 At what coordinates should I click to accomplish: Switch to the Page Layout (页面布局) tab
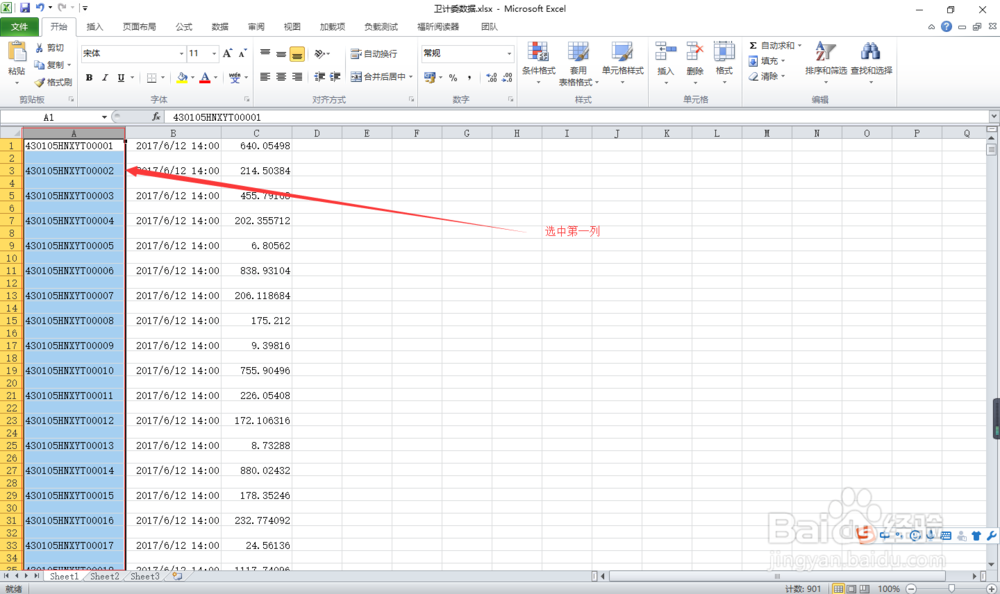point(139,27)
